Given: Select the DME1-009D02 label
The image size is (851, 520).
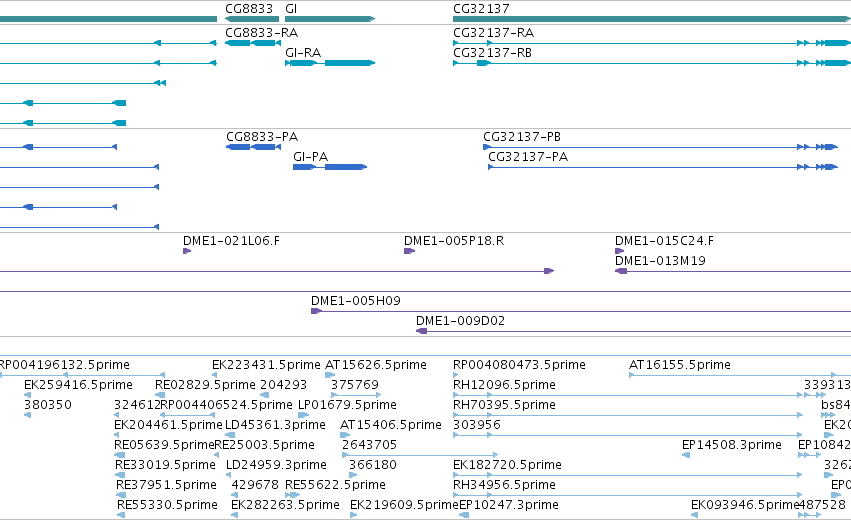Looking at the screenshot, I should 460,321.
